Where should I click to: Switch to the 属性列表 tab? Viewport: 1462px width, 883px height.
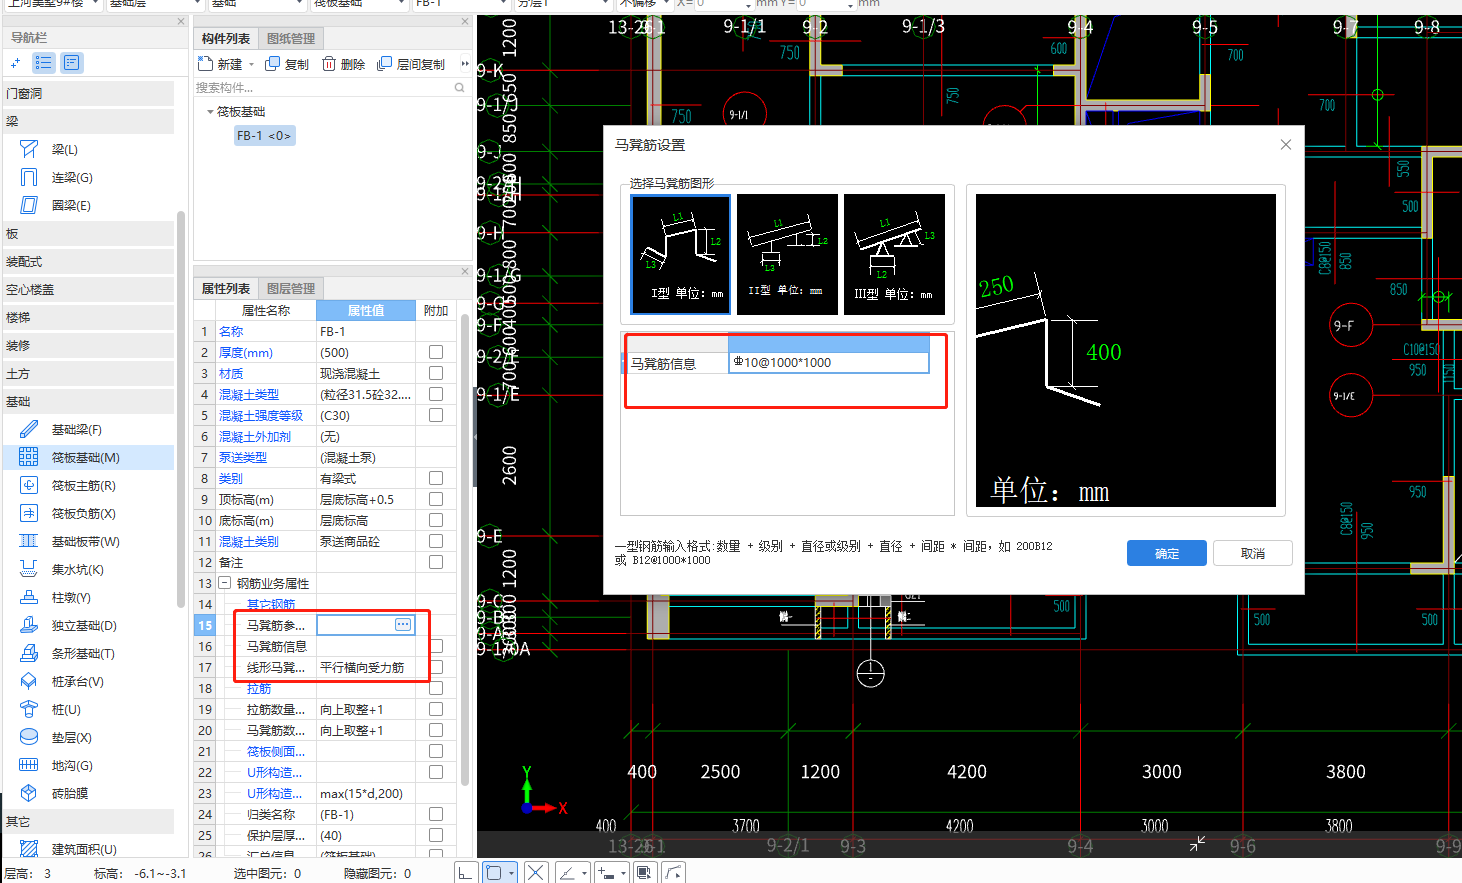(226, 288)
